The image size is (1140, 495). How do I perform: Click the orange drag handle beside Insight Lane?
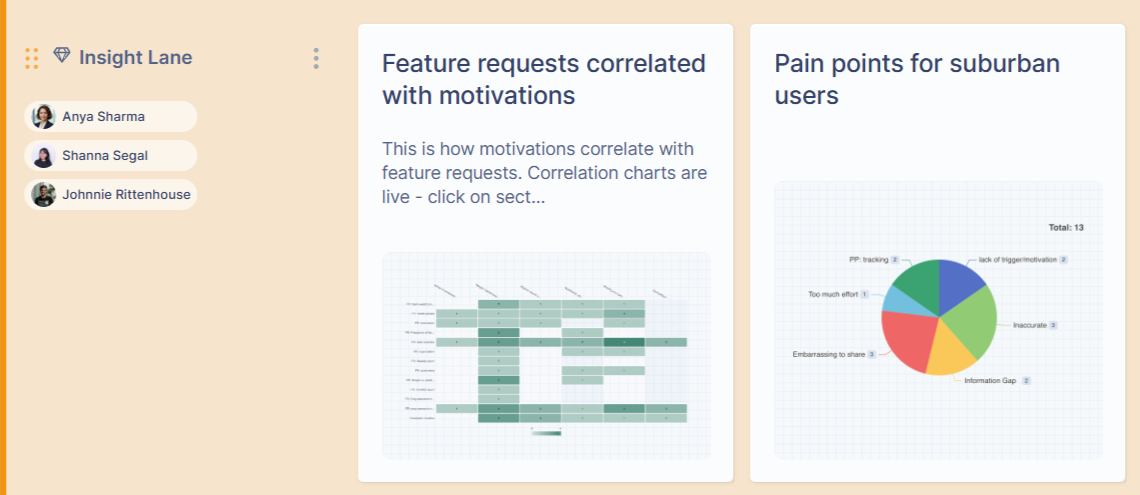[32, 58]
